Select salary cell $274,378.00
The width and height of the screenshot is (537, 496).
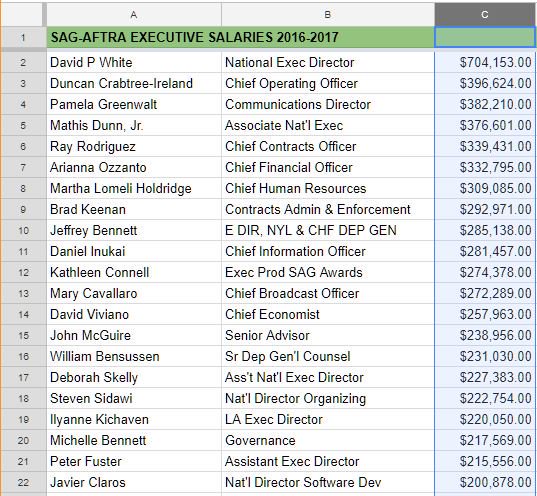[x=485, y=272]
